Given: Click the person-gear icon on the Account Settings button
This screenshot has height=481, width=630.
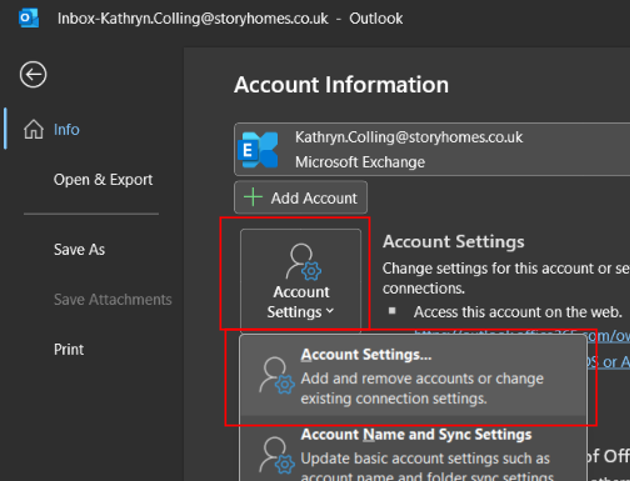Looking at the screenshot, I should tap(303, 261).
